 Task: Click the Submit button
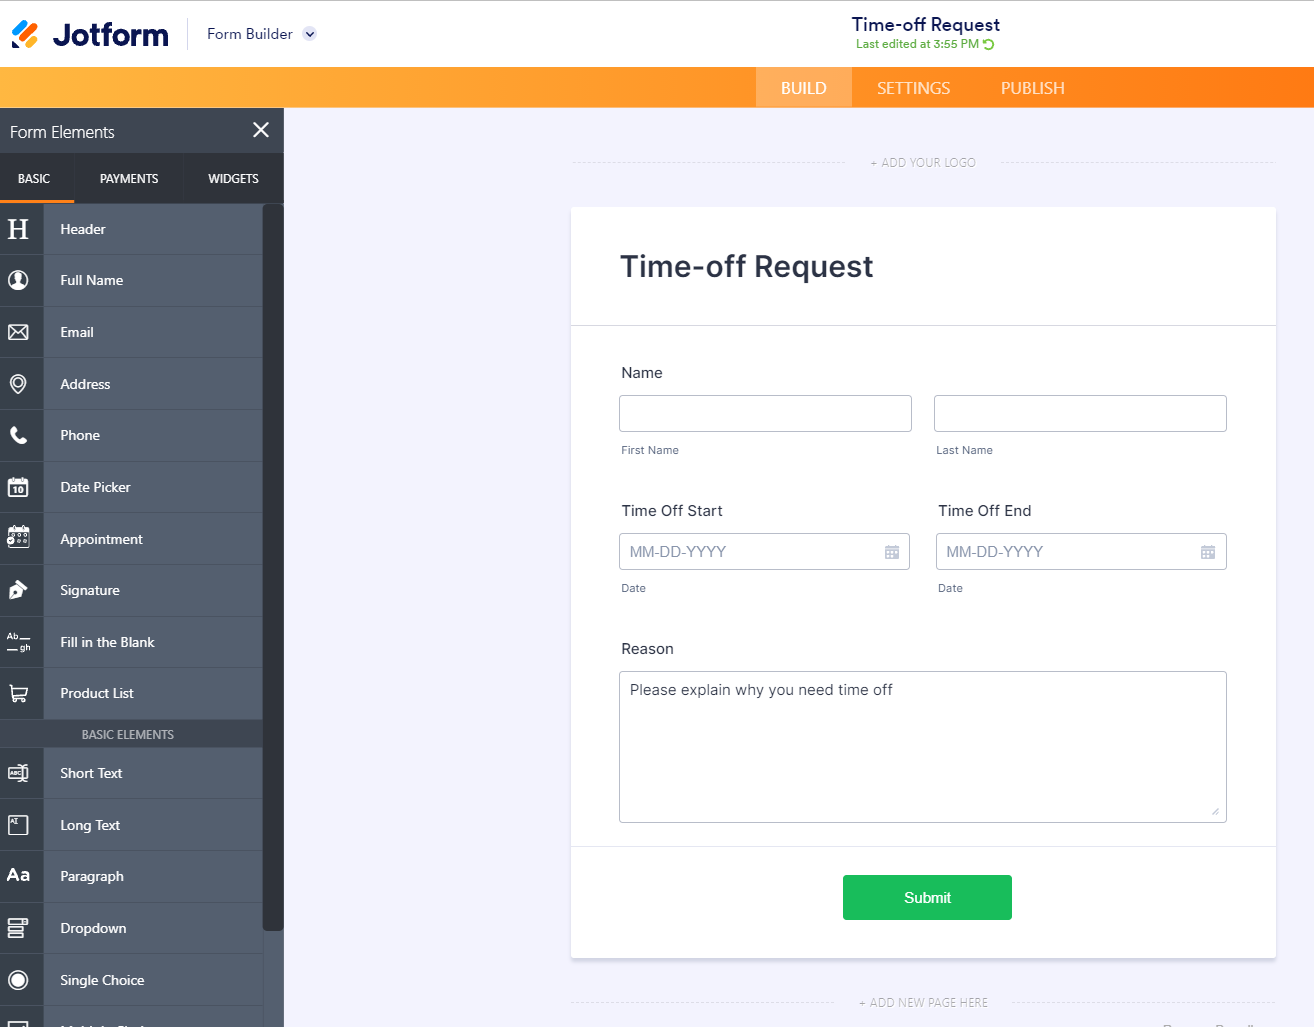(x=926, y=897)
